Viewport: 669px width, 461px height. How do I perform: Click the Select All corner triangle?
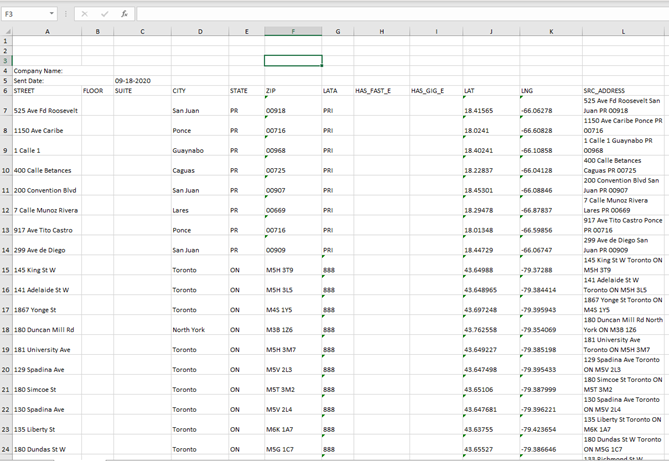(6, 31)
